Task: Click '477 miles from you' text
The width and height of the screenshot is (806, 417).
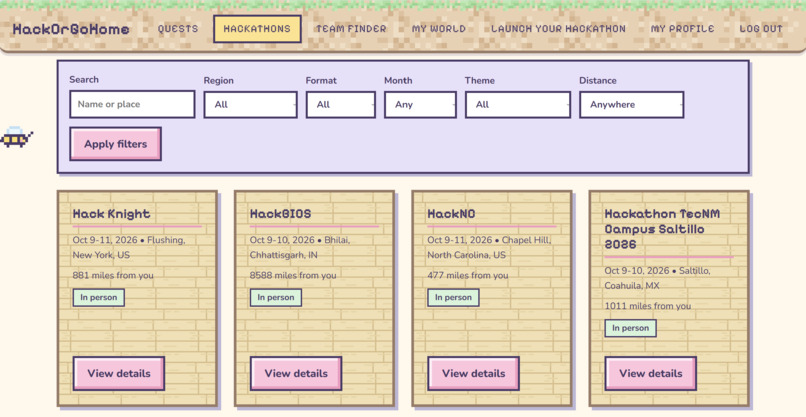Action: 468,275
